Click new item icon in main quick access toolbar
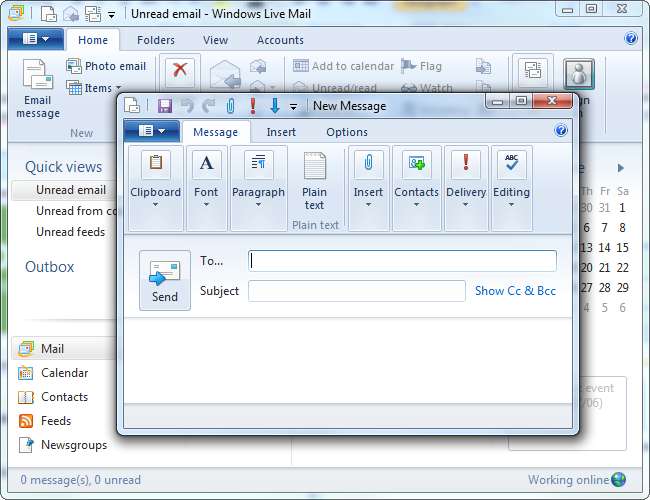The width and height of the screenshot is (650, 500). coord(49,15)
